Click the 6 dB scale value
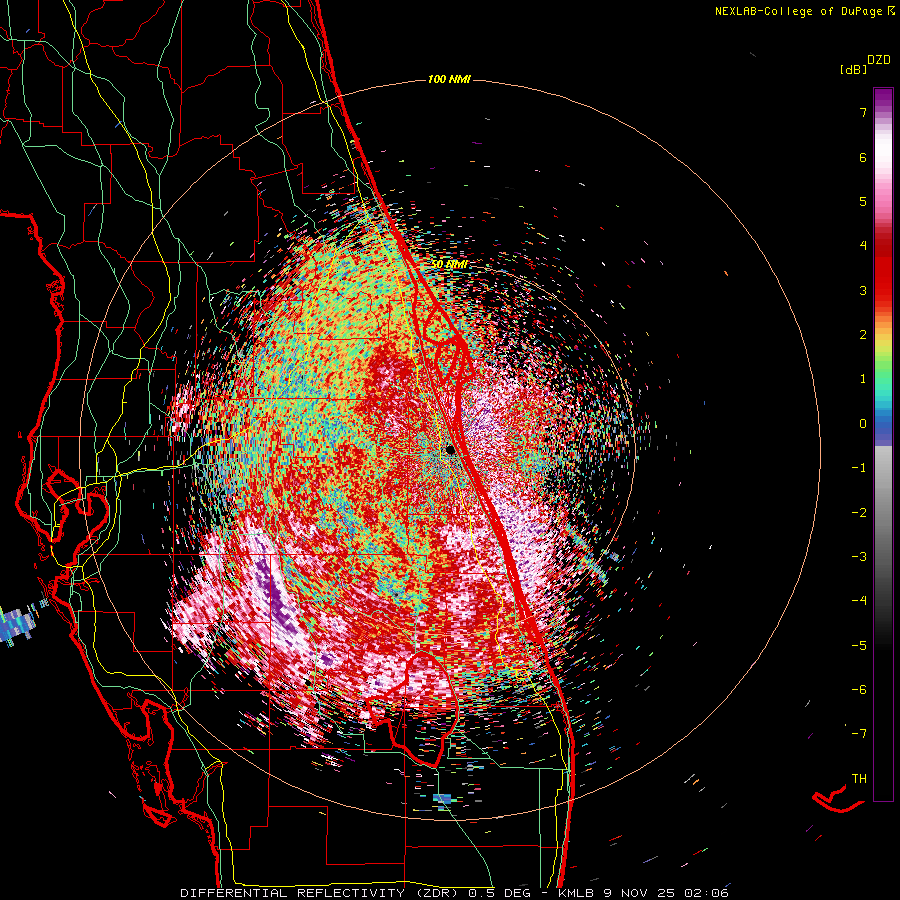 click(x=863, y=157)
